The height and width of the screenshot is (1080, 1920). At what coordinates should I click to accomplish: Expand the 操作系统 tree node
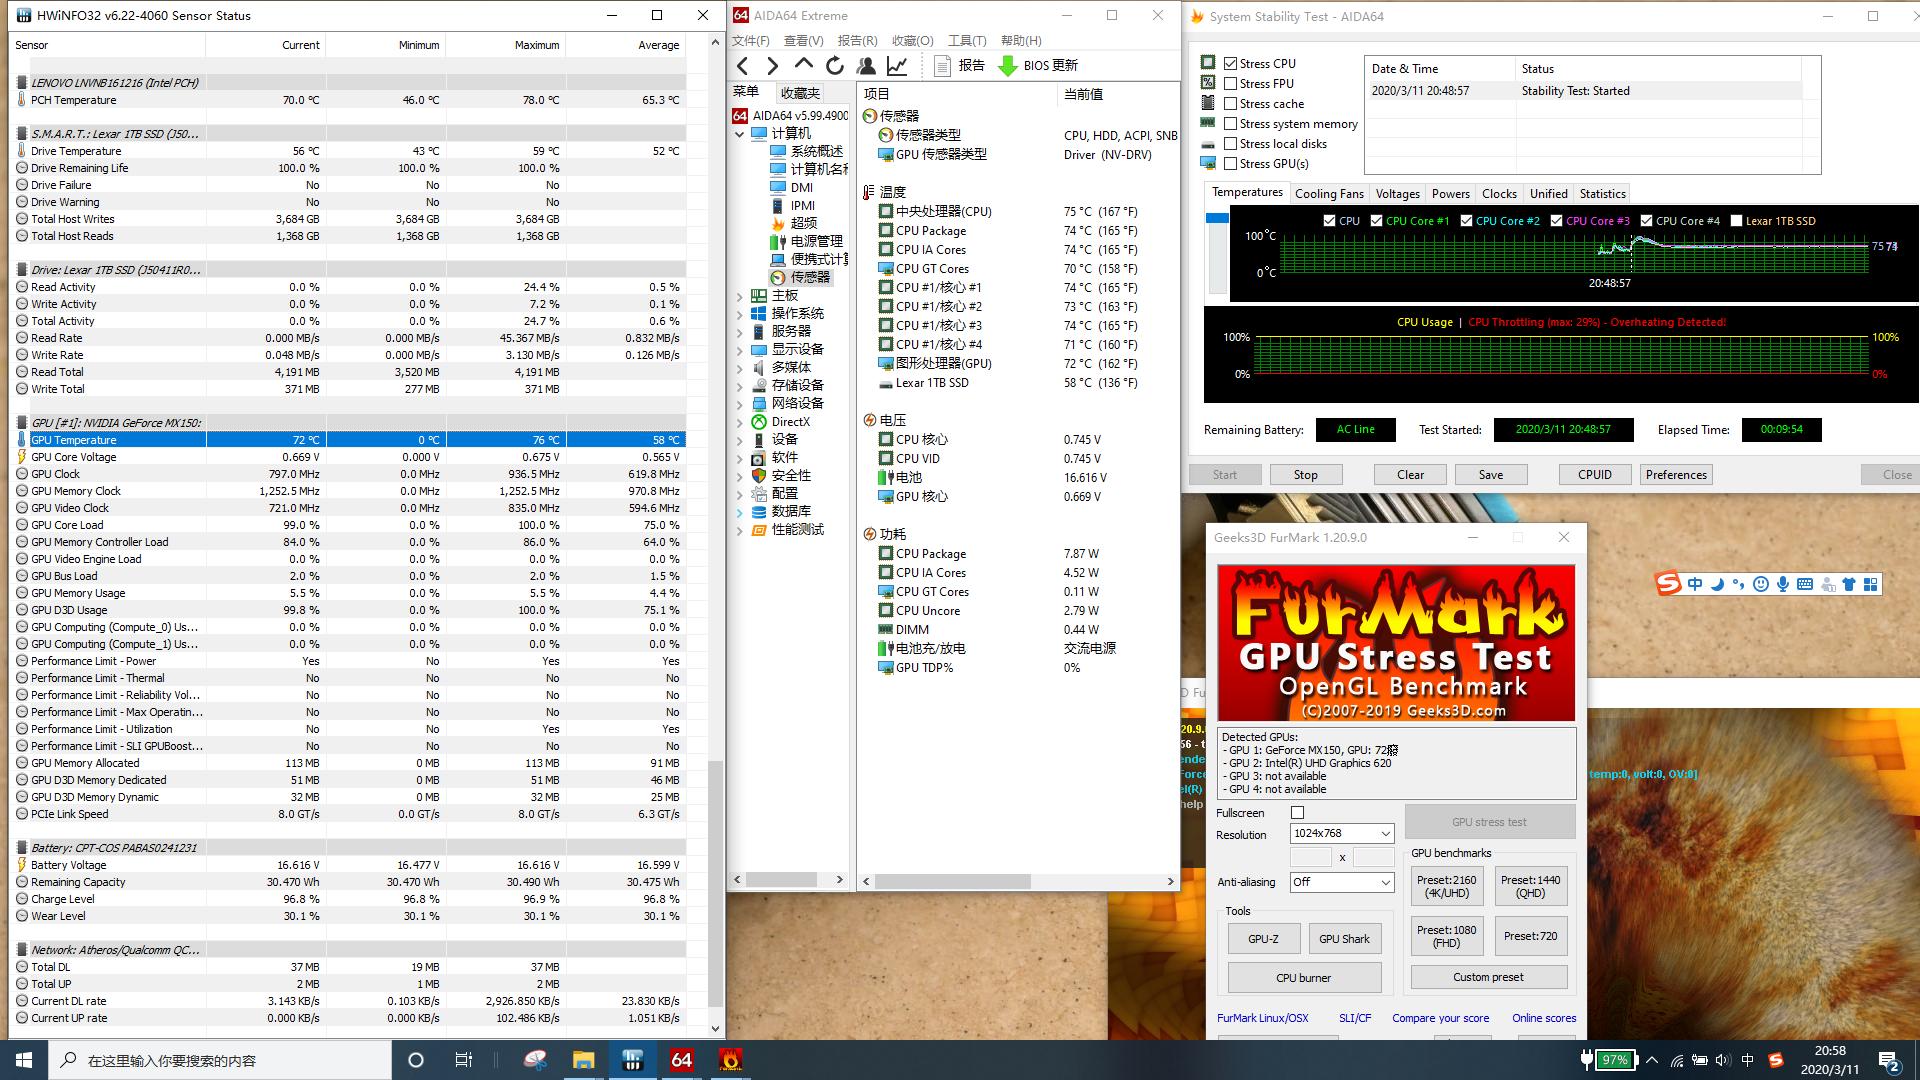[x=740, y=314]
